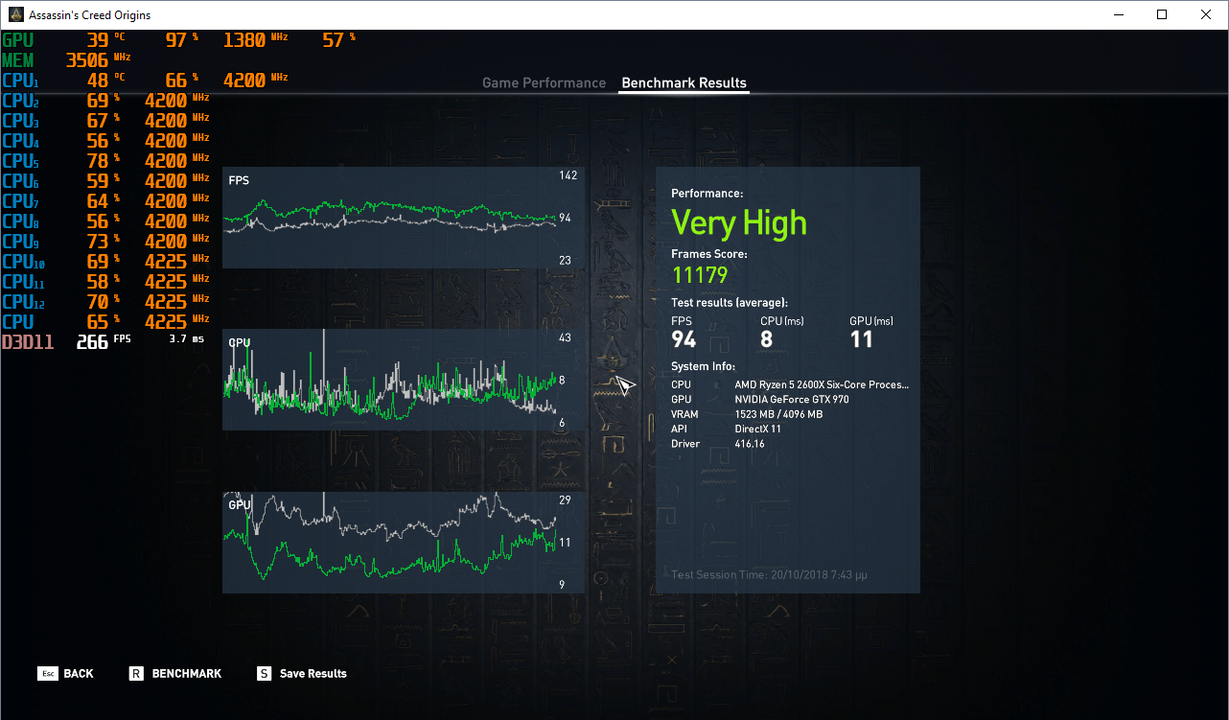Click the VRAM 1523 MB / 4096 MB value
The width and height of the screenshot is (1229, 720).
(x=778, y=414)
